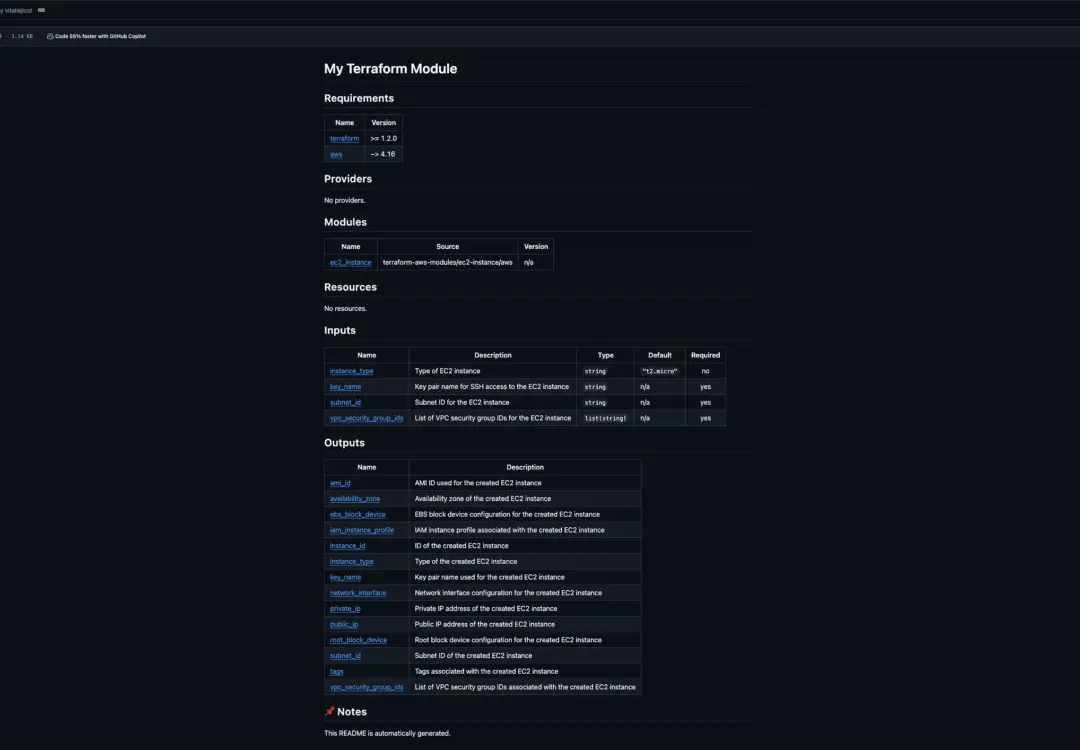Open the ebs_block_device output link
Viewport: 1080px width, 750px height.
357,514
